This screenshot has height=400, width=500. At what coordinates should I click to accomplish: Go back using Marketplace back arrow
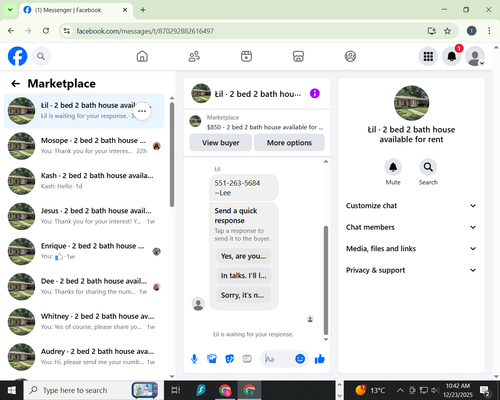coord(15,83)
